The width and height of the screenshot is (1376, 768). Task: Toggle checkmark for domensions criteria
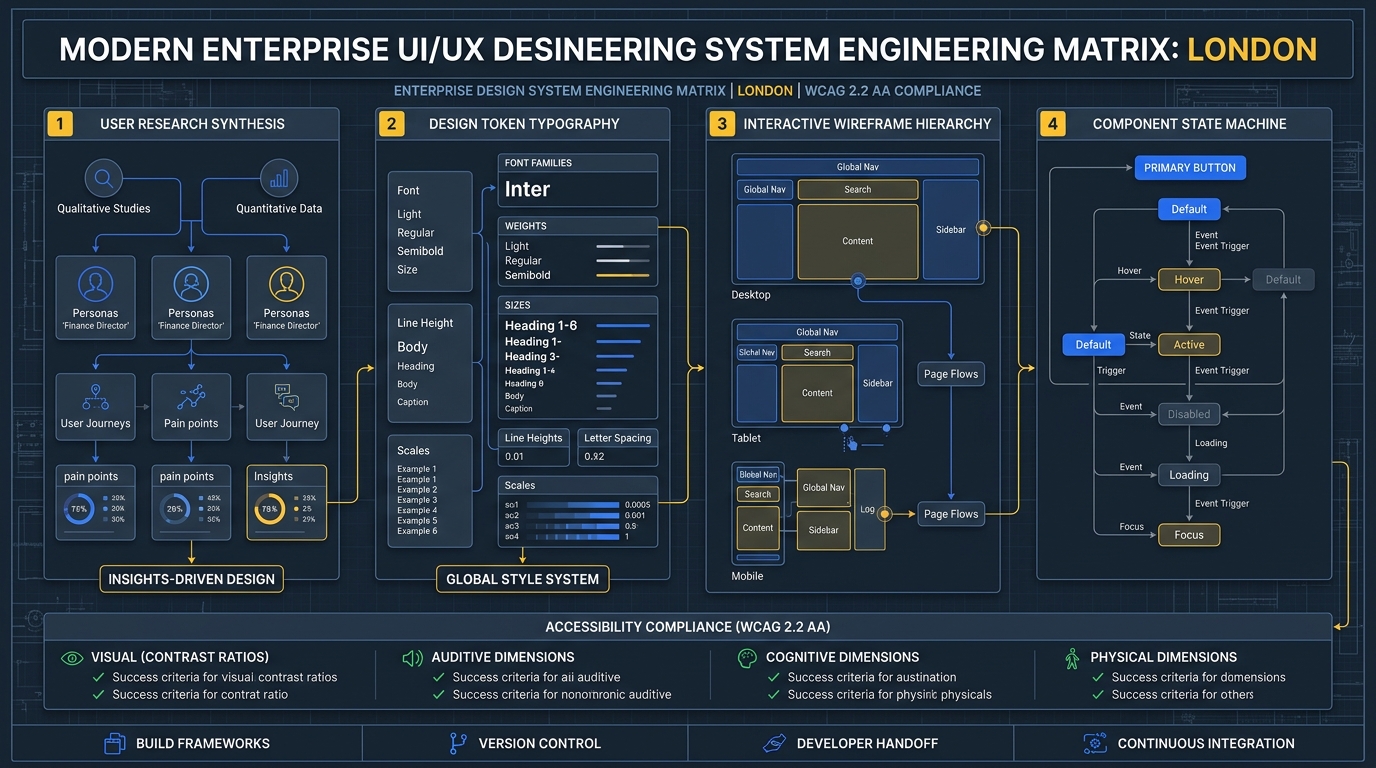pyautogui.click(x=1097, y=677)
